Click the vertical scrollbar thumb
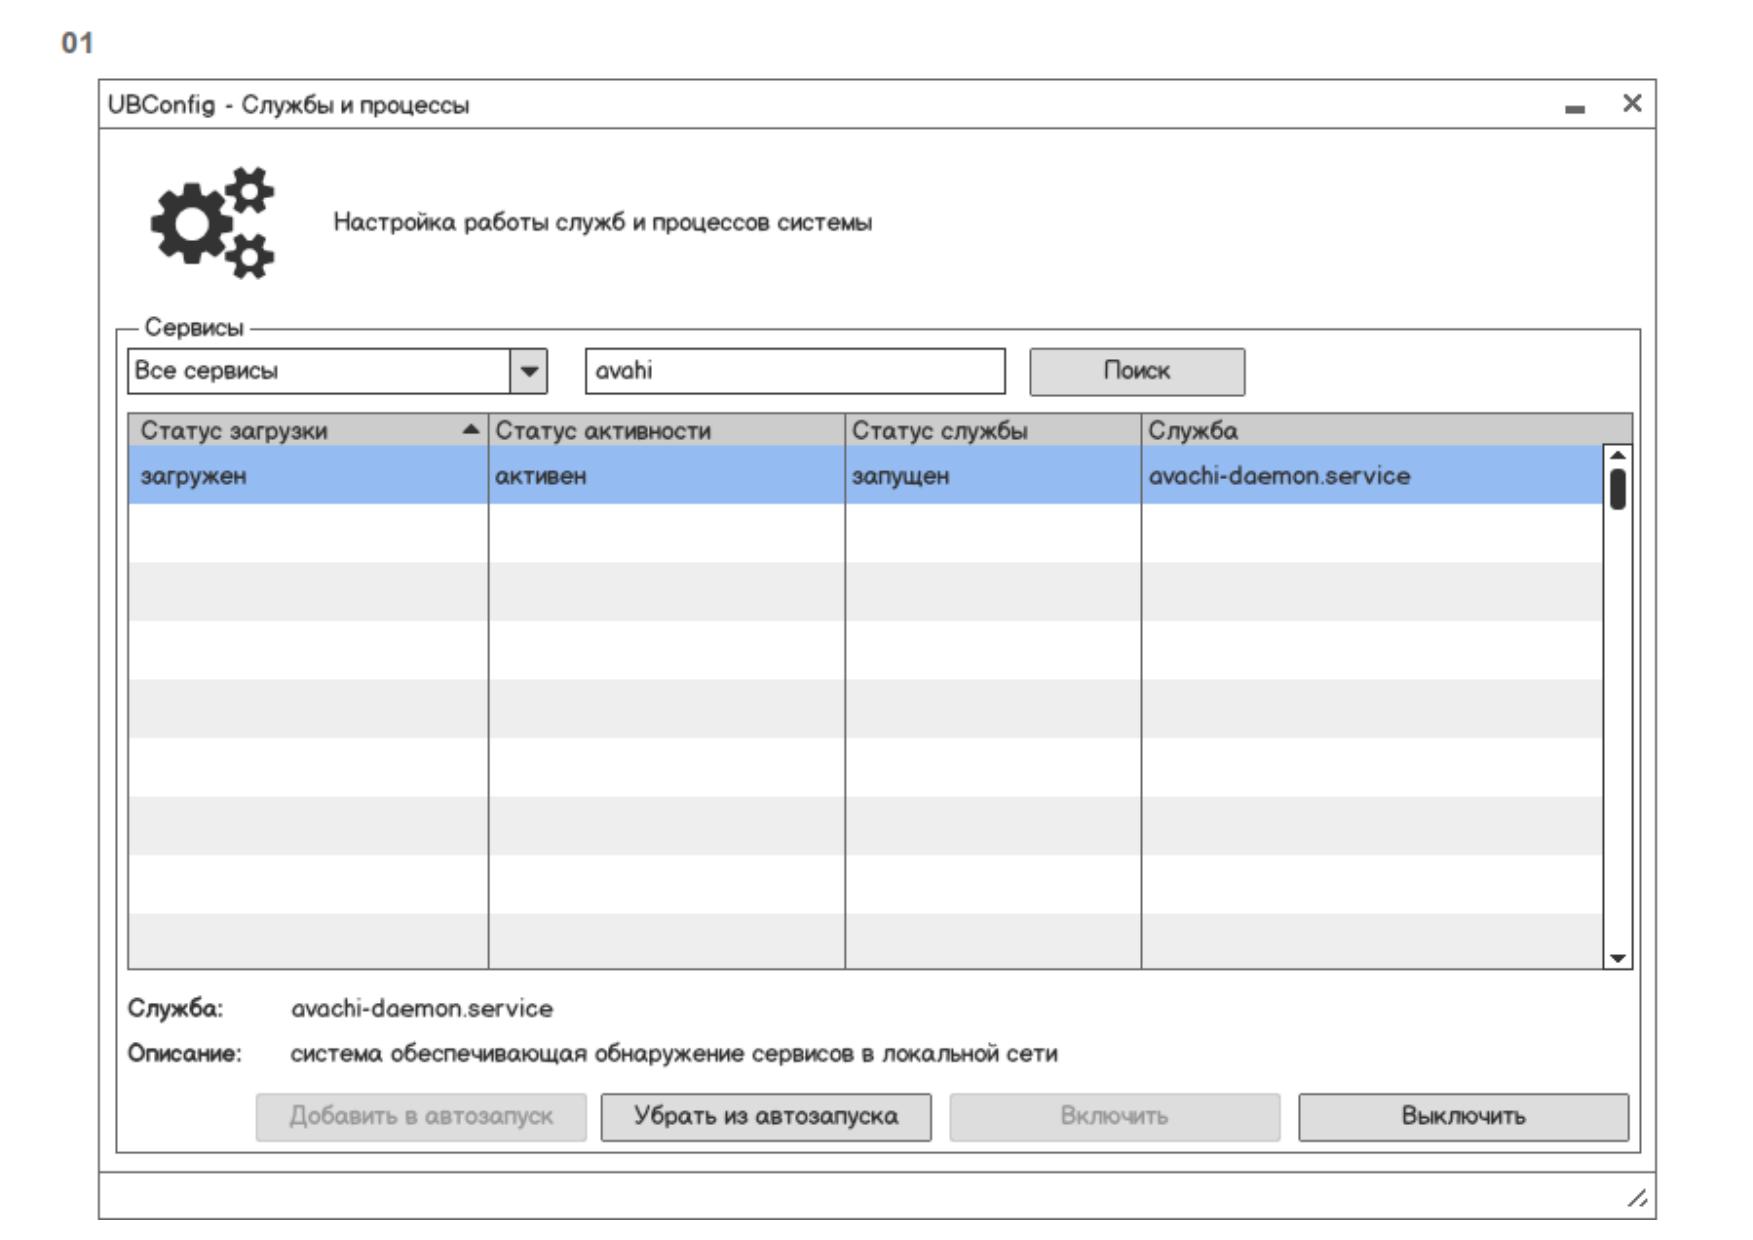Viewport: 1753px width, 1240px height. (x=1617, y=490)
